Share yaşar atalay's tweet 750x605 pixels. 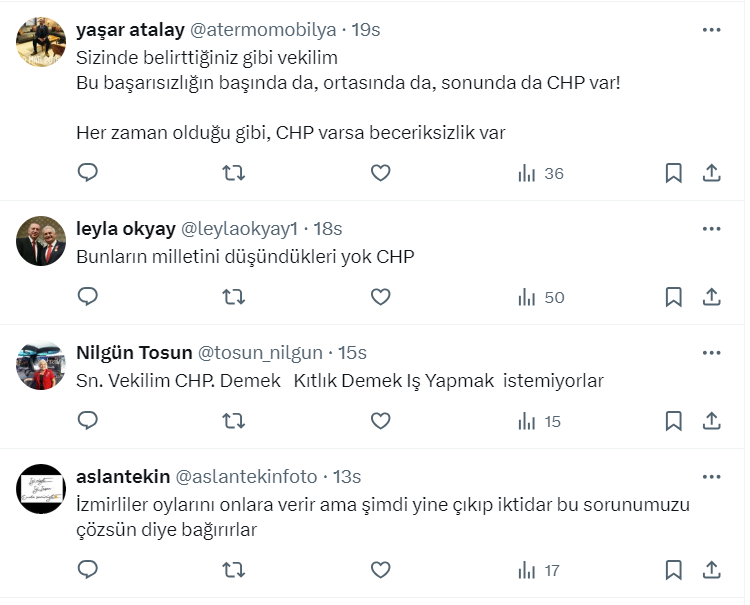(x=712, y=173)
